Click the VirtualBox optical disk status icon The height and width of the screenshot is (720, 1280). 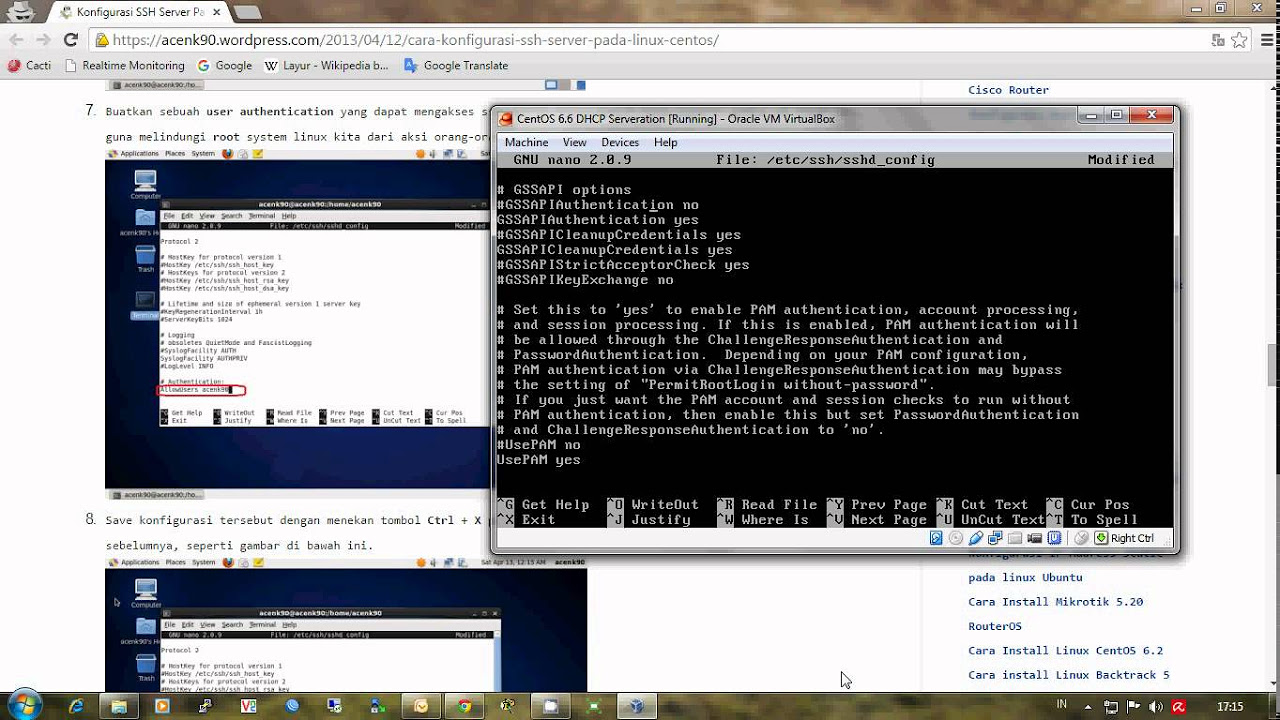coord(956,538)
